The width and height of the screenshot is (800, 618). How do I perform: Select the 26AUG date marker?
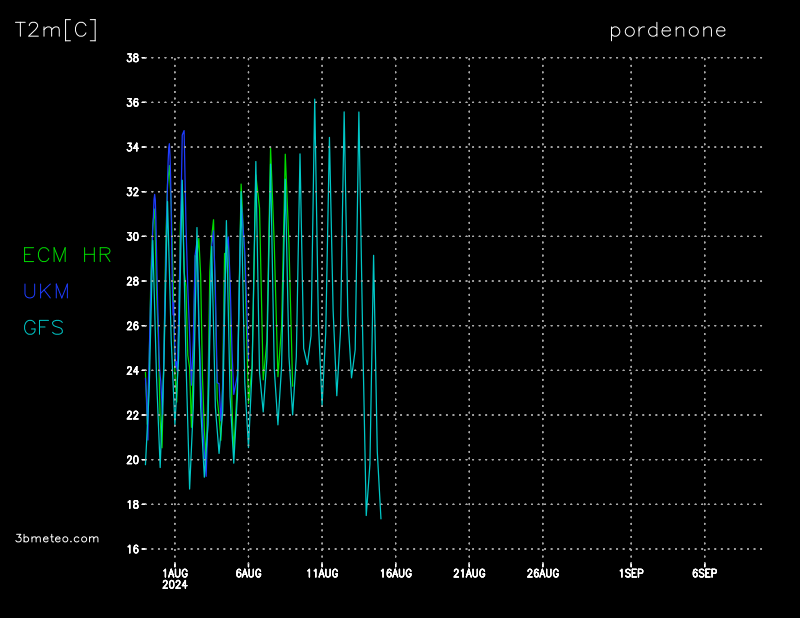point(543,573)
